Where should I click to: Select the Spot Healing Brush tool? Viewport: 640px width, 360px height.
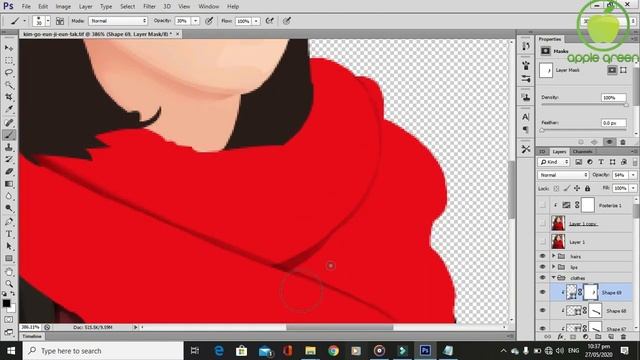point(9,122)
